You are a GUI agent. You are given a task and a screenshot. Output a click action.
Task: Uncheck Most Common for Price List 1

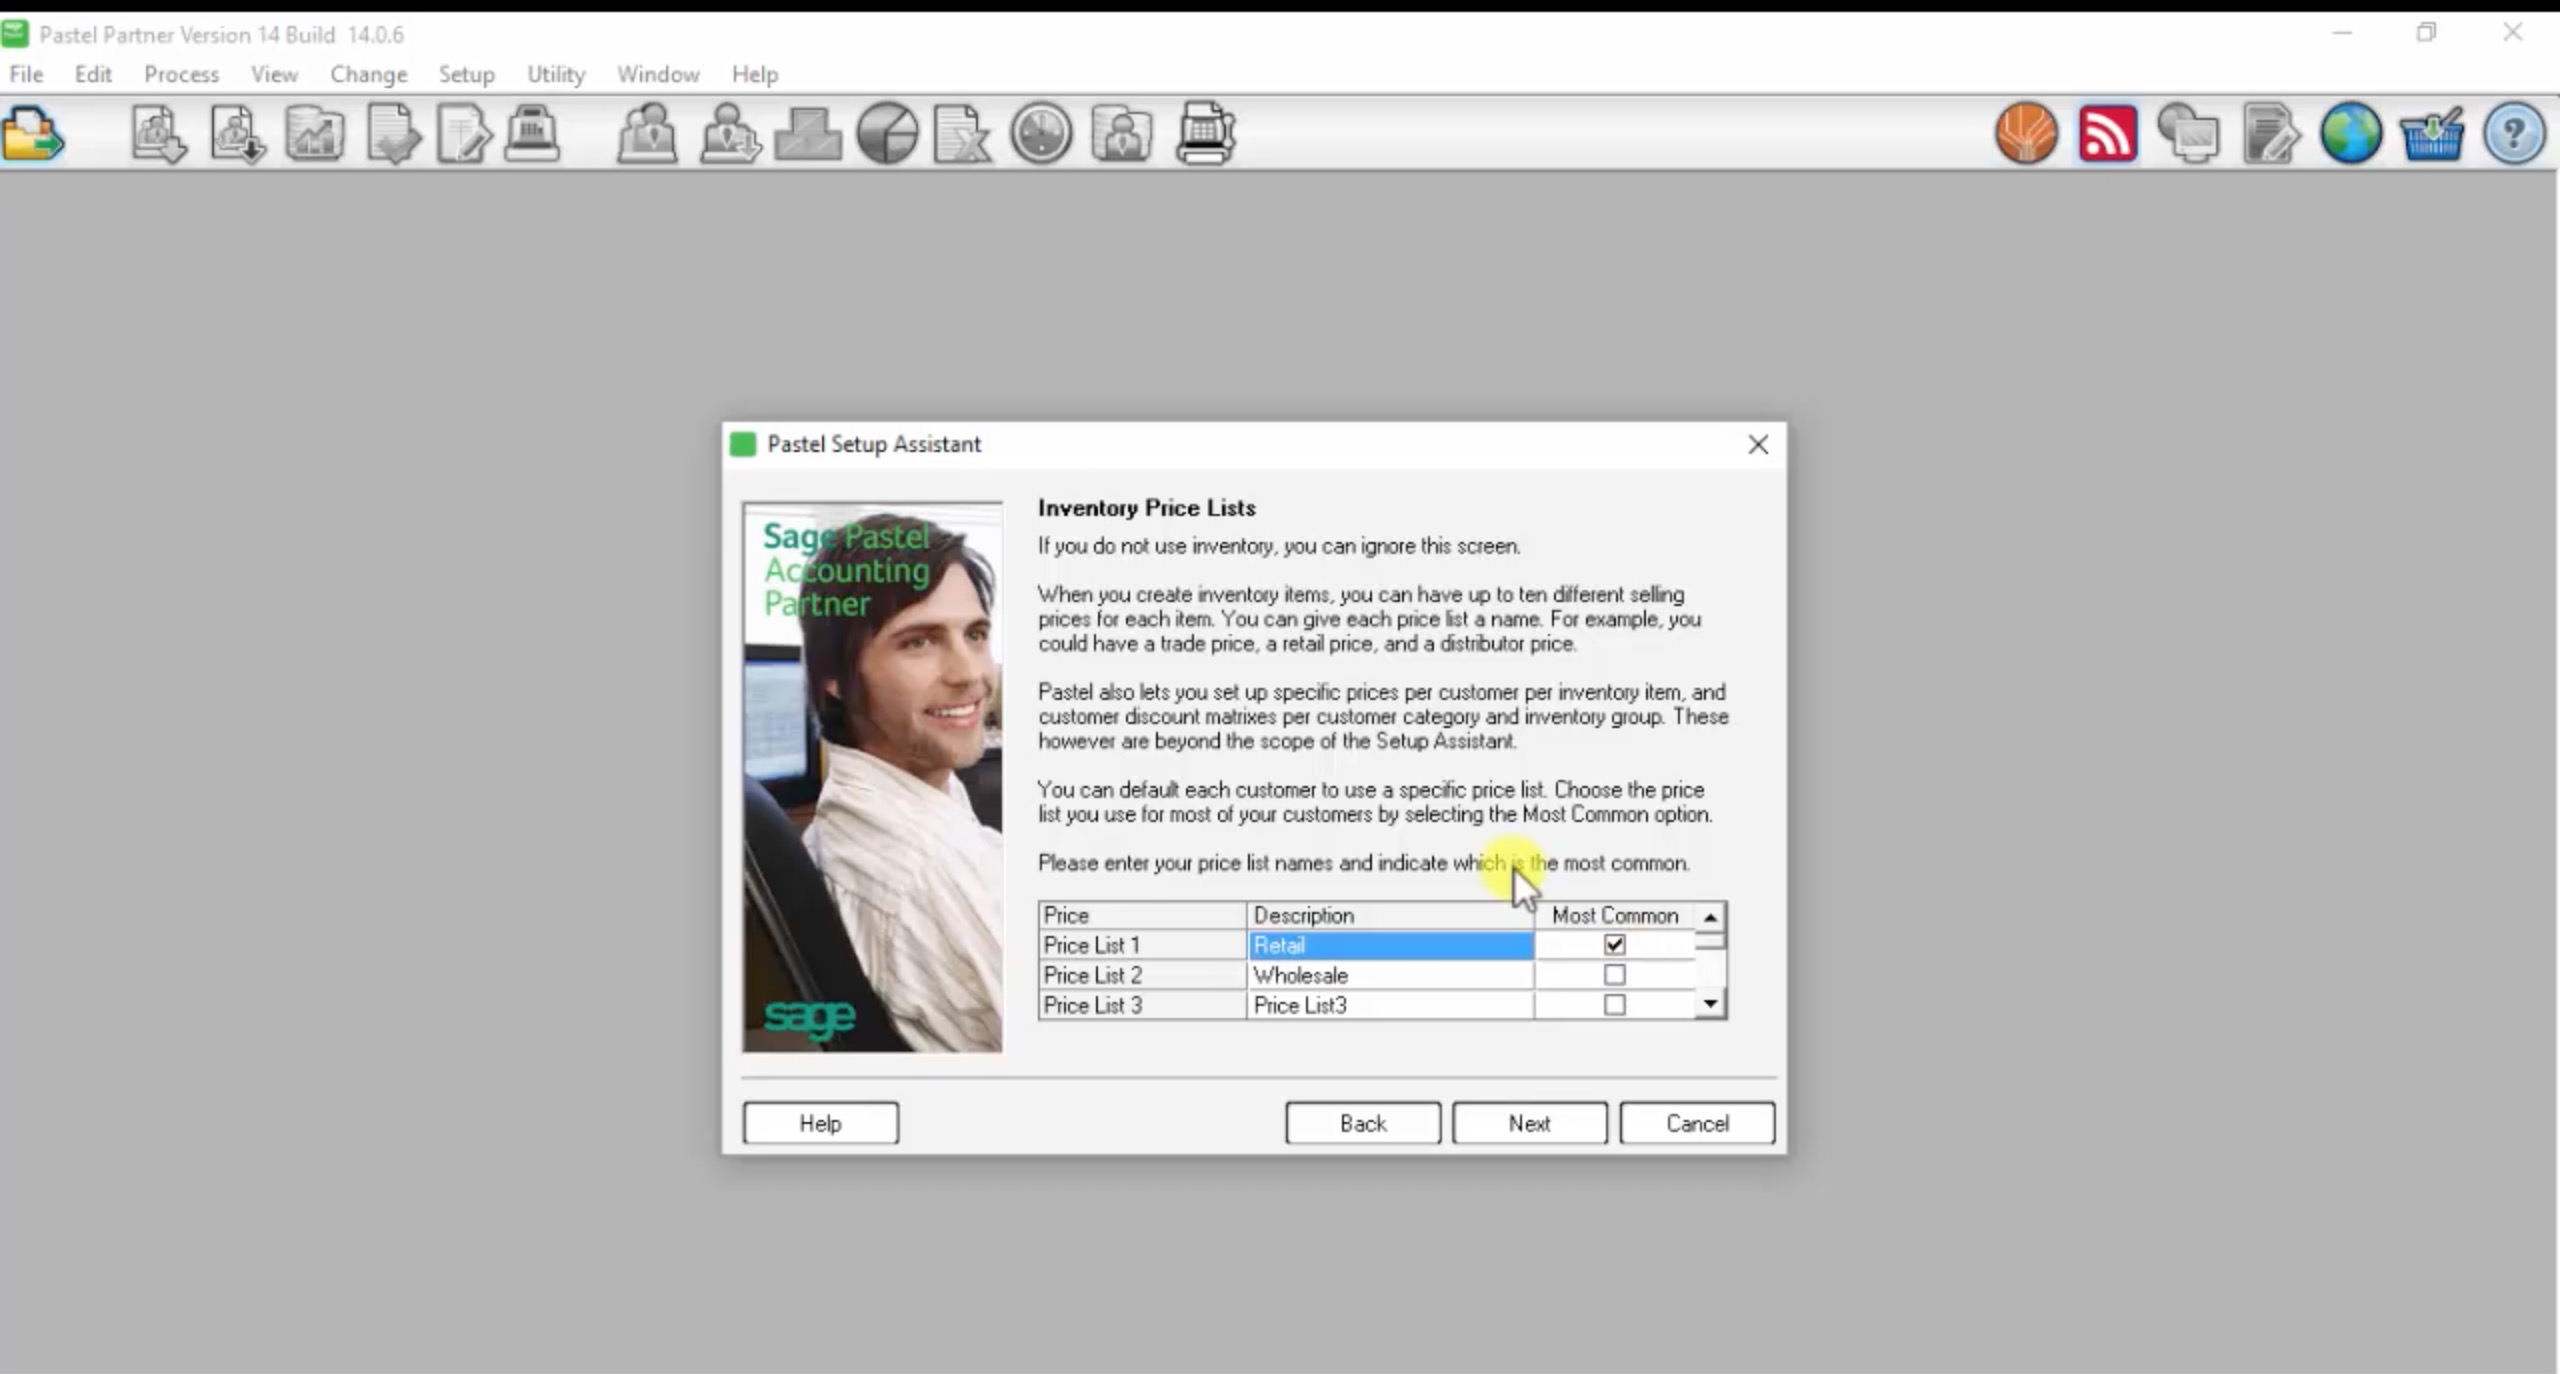pos(1614,945)
